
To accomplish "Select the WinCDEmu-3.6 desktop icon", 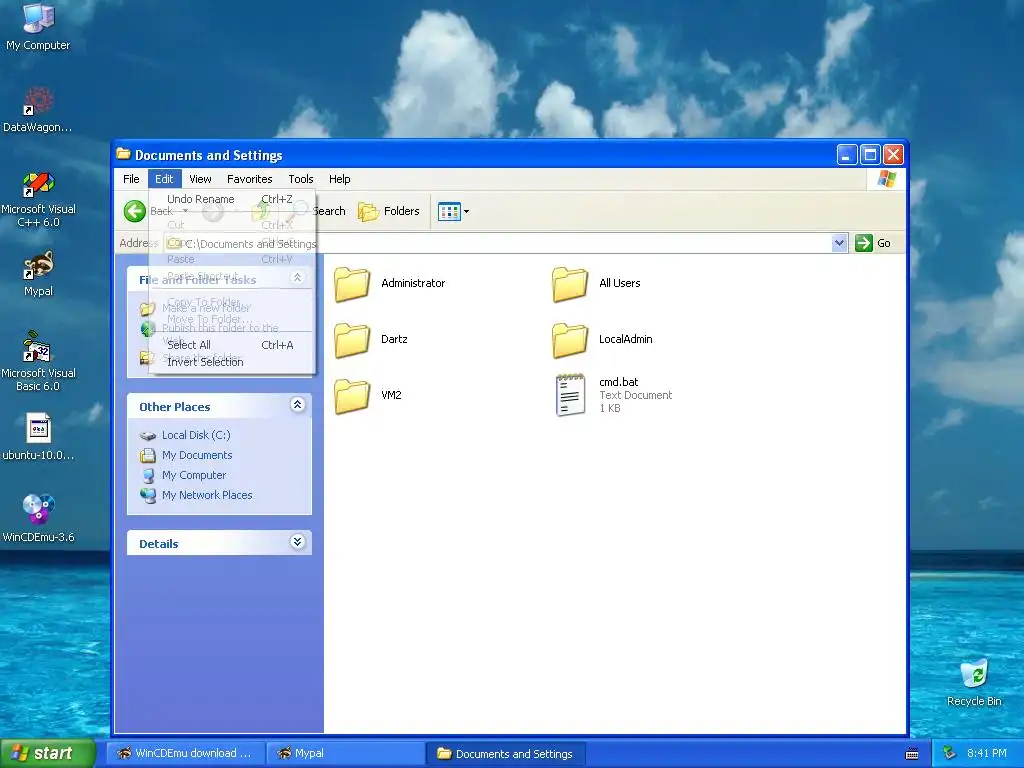I will click(38, 519).
